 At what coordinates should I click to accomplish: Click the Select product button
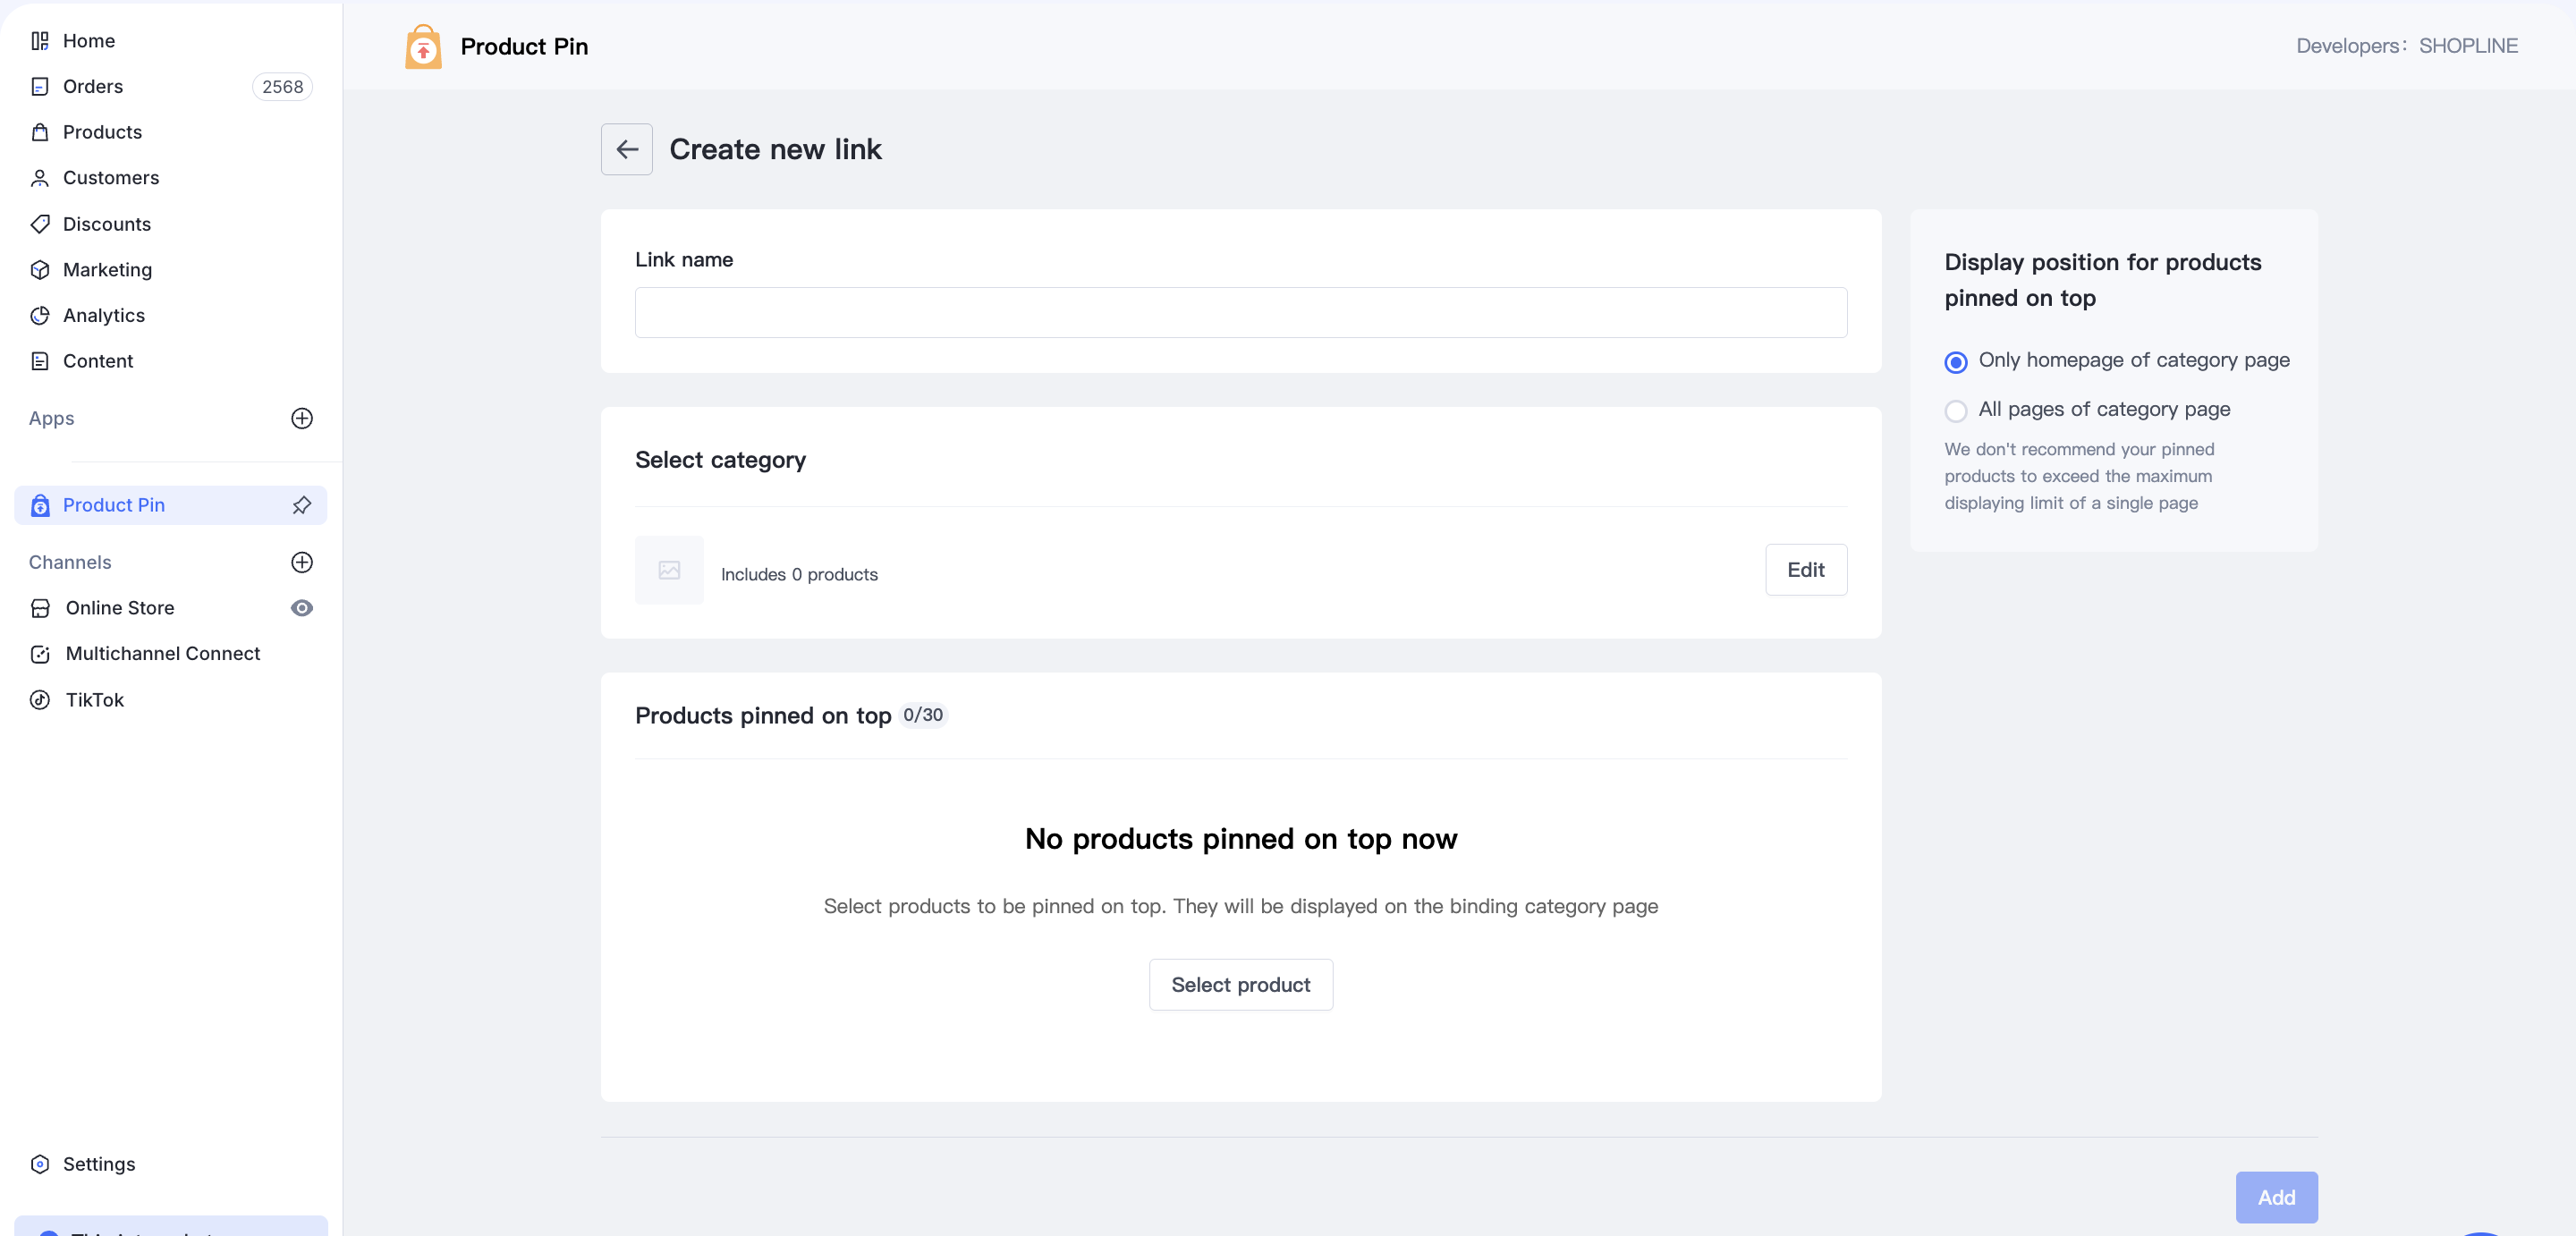pos(1240,985)
